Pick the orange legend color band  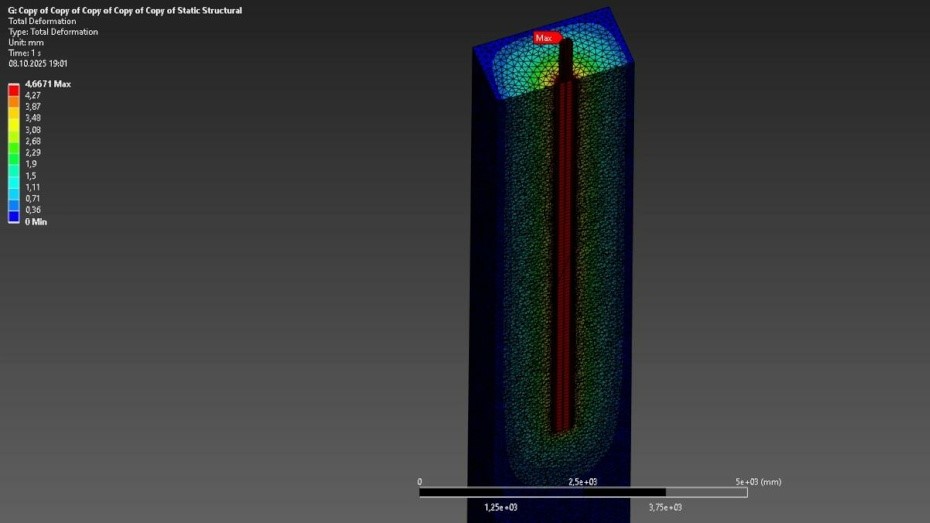pos(14,101)
